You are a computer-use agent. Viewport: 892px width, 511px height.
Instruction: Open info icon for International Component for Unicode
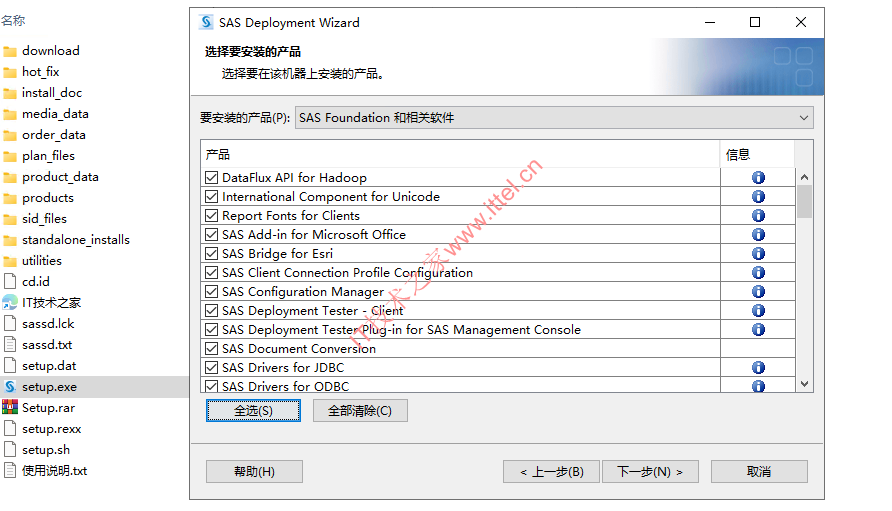[758, 196]
